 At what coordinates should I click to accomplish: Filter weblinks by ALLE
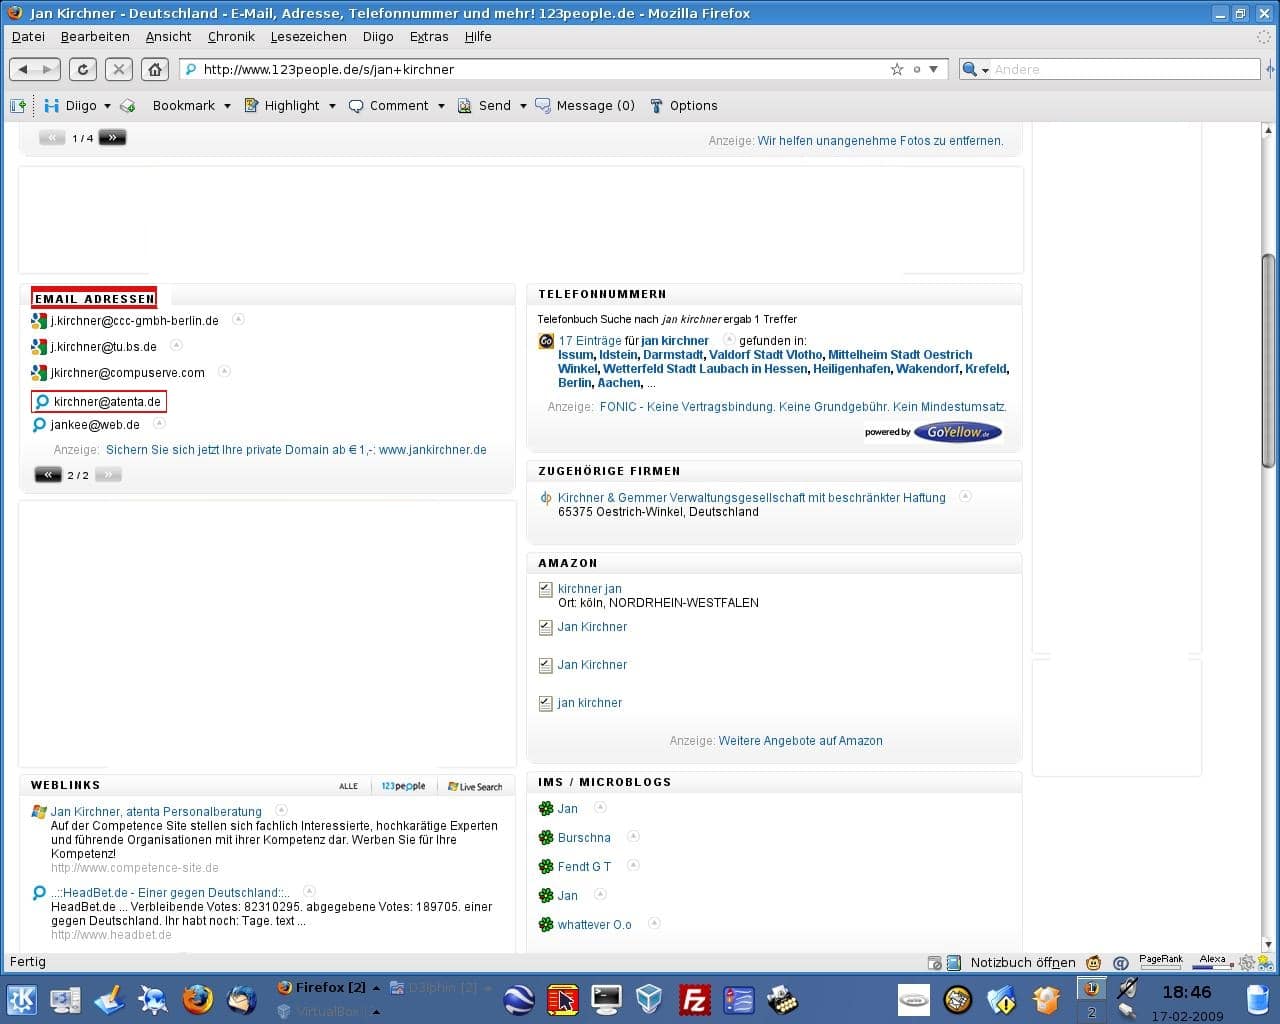coord(348,786)
